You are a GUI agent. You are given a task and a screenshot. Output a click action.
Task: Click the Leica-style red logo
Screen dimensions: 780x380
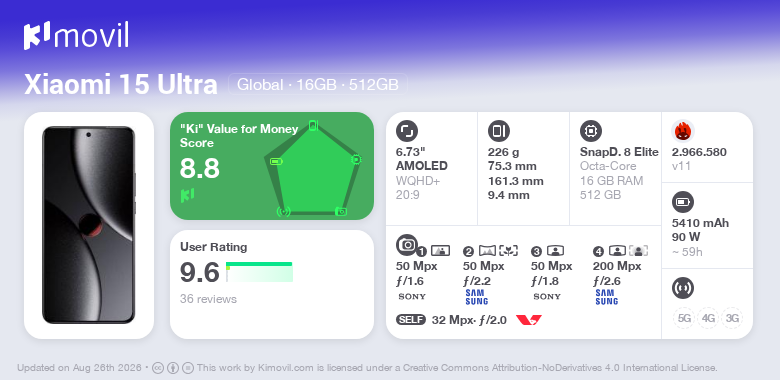[529, 320]
